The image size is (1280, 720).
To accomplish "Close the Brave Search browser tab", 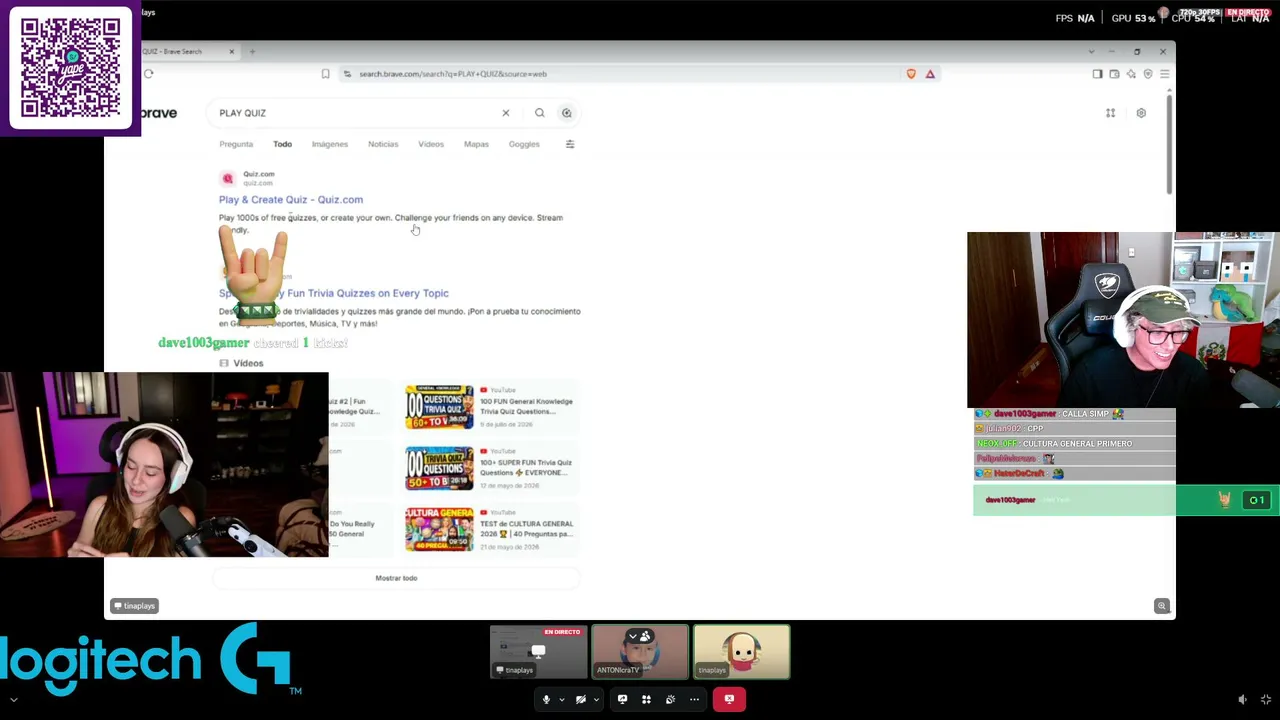I will 231,52.
